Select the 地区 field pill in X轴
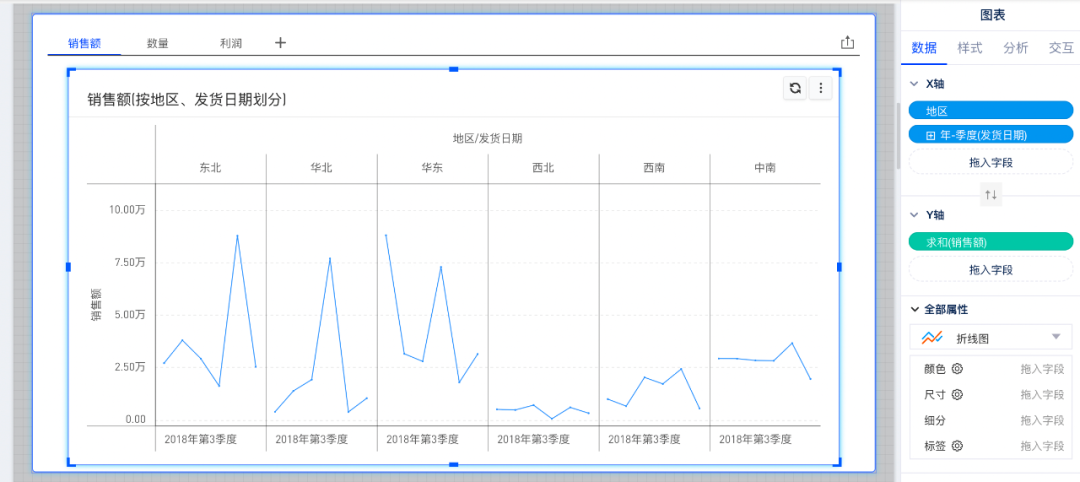The image size is (1080, 482). (990, 111)
